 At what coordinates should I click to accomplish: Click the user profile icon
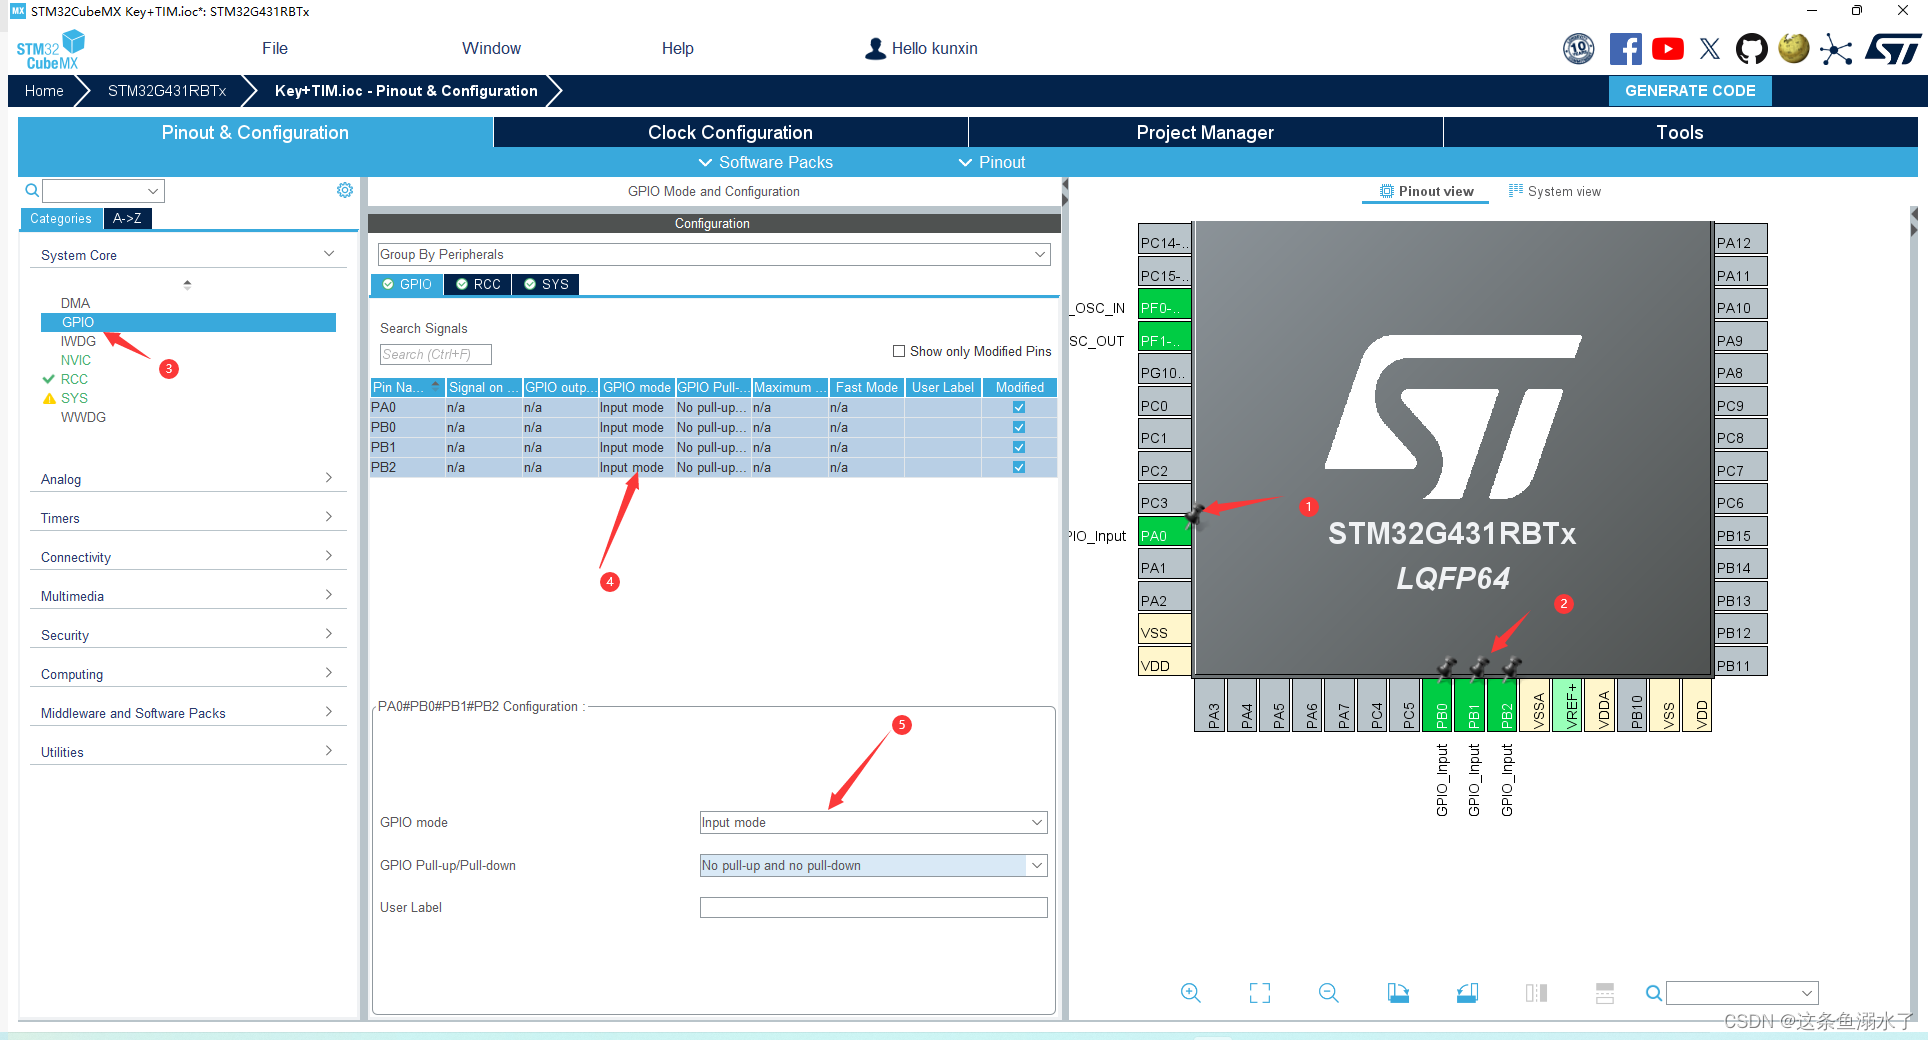coord(875,48)
